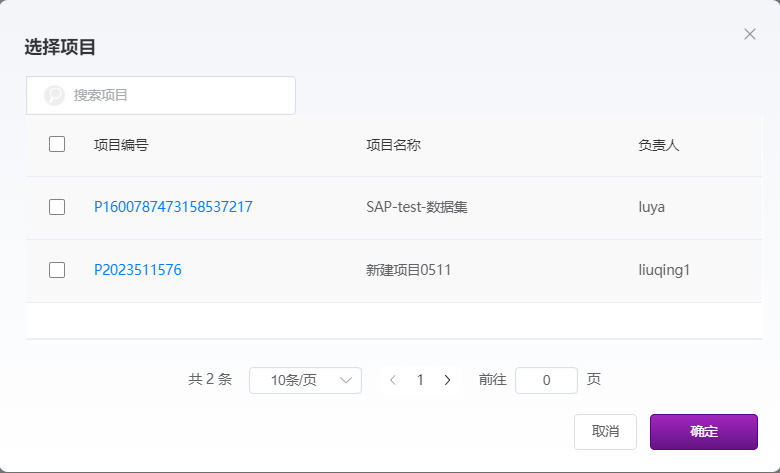Click the 项目编号 column header
Screen dimensions: 780x473
pyautogui.click(x=121, y=145)
